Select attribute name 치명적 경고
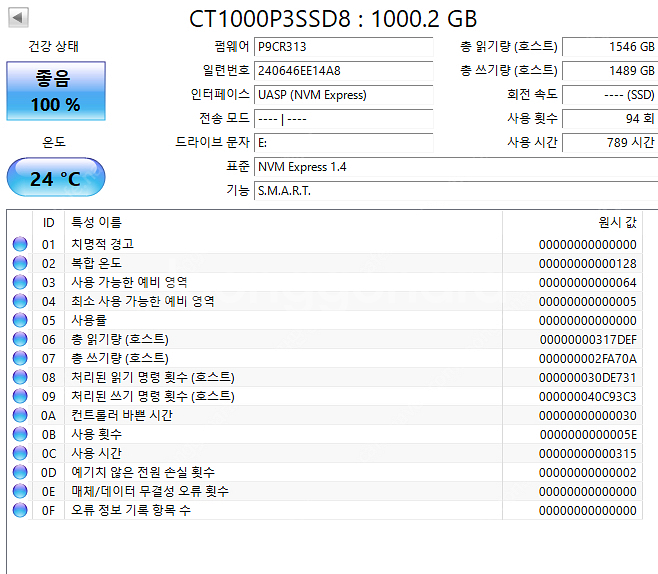Viewport: 658px width, 574px height. 102,244
